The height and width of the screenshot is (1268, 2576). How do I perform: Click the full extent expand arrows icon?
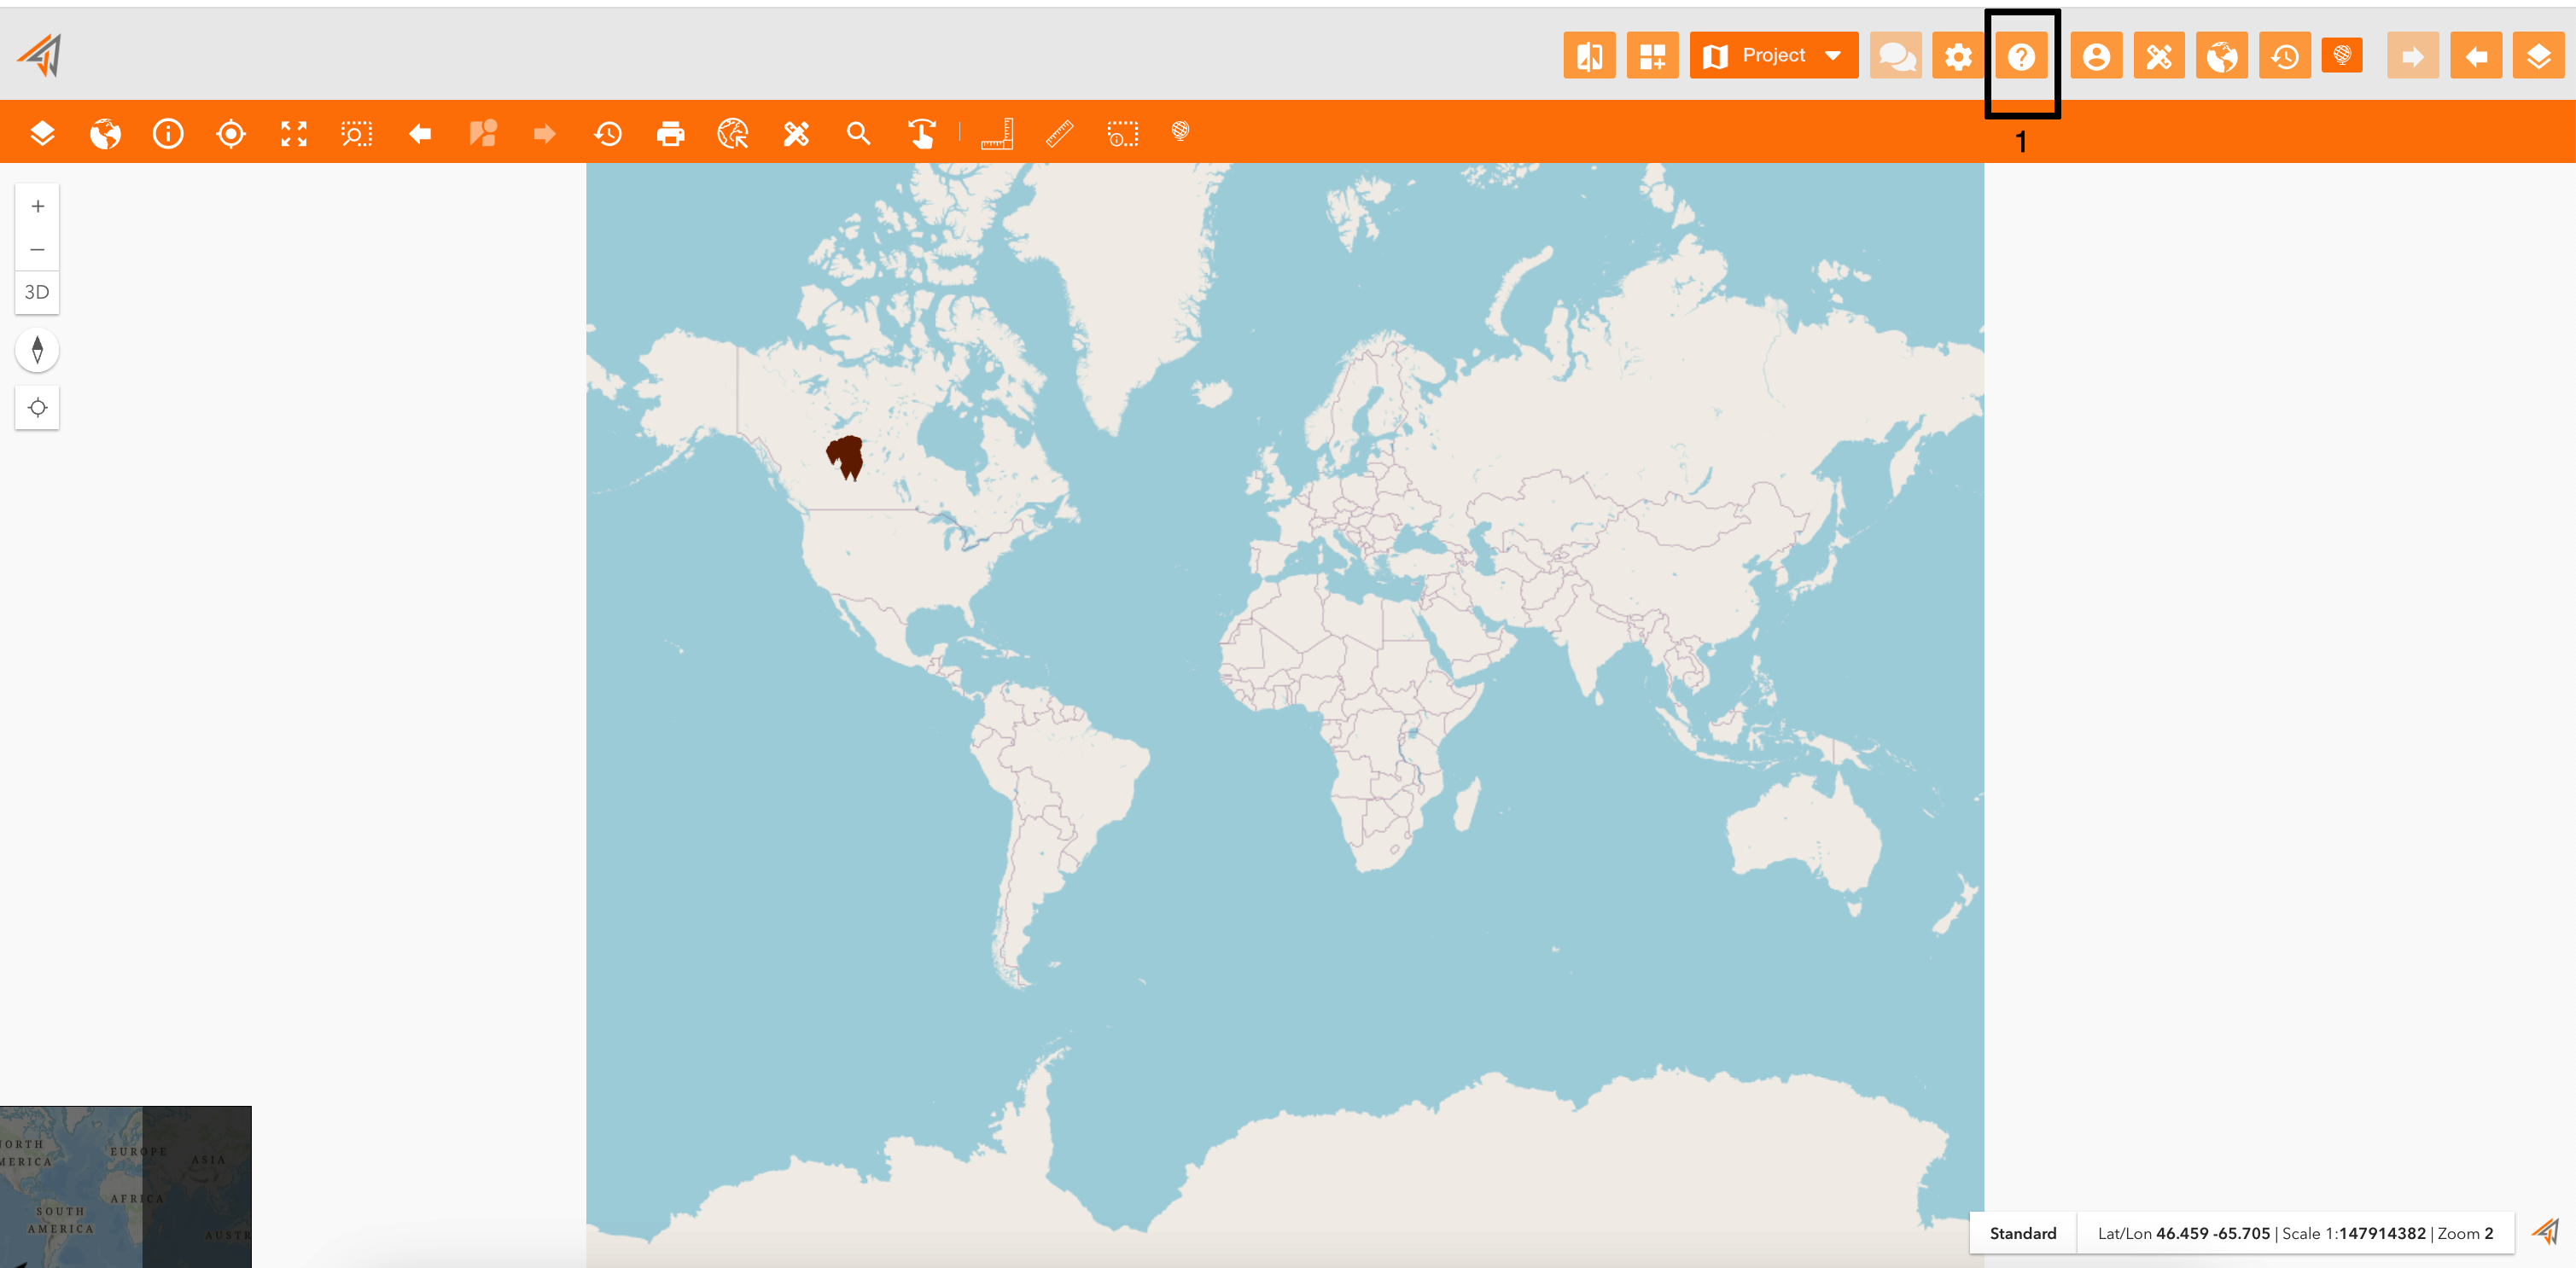click(x=294, y=133)
